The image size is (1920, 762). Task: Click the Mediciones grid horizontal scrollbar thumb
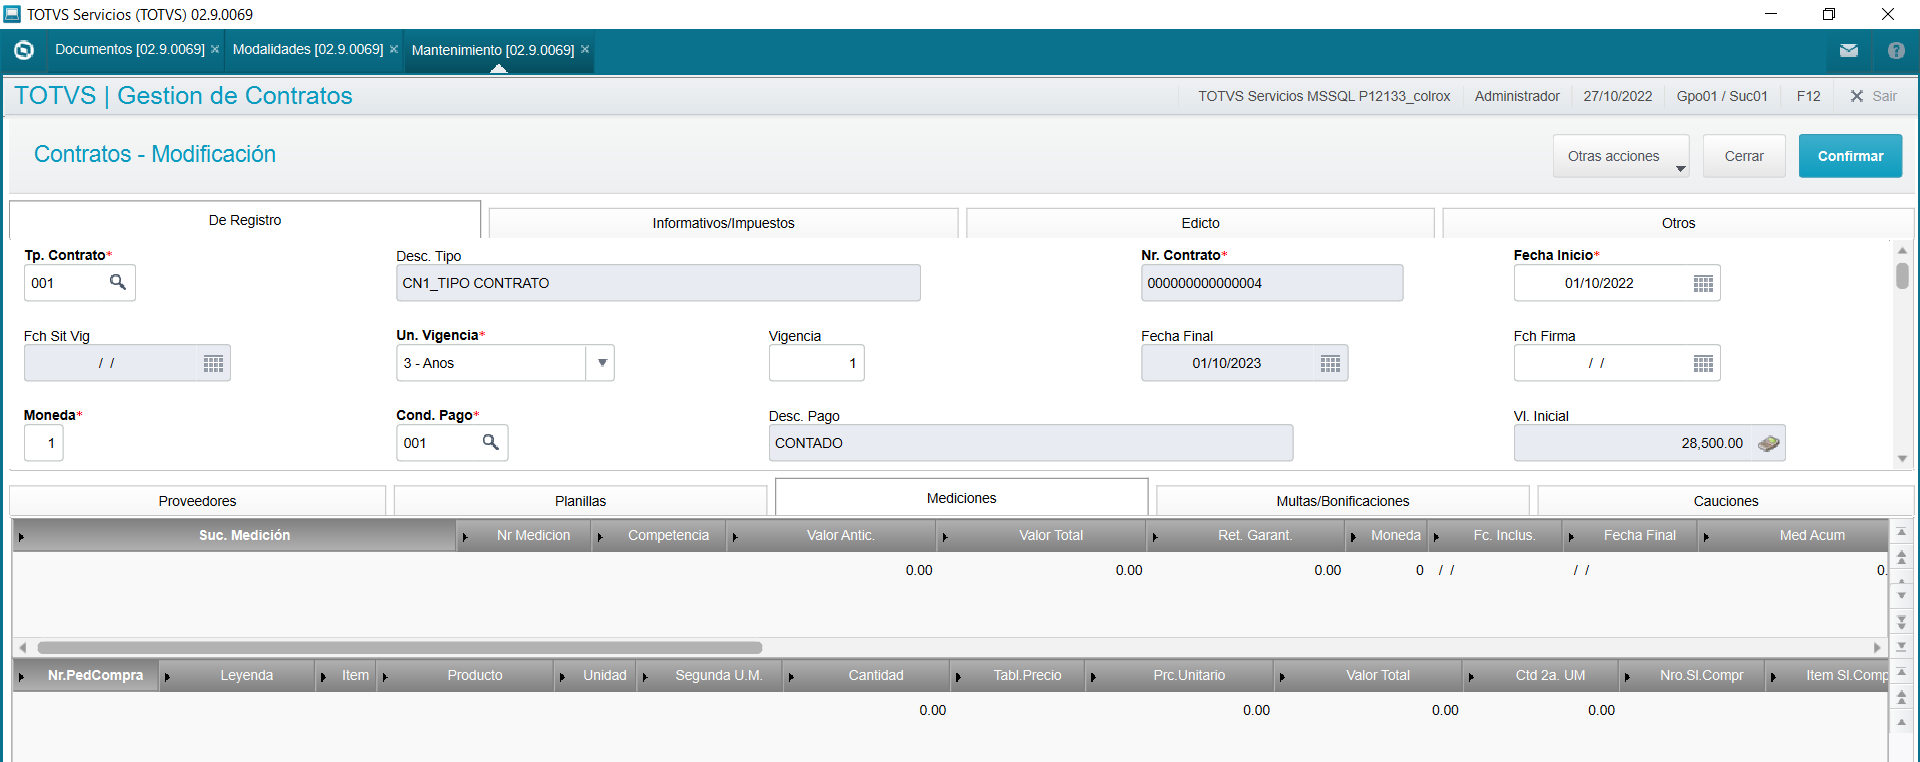point(399,648)
